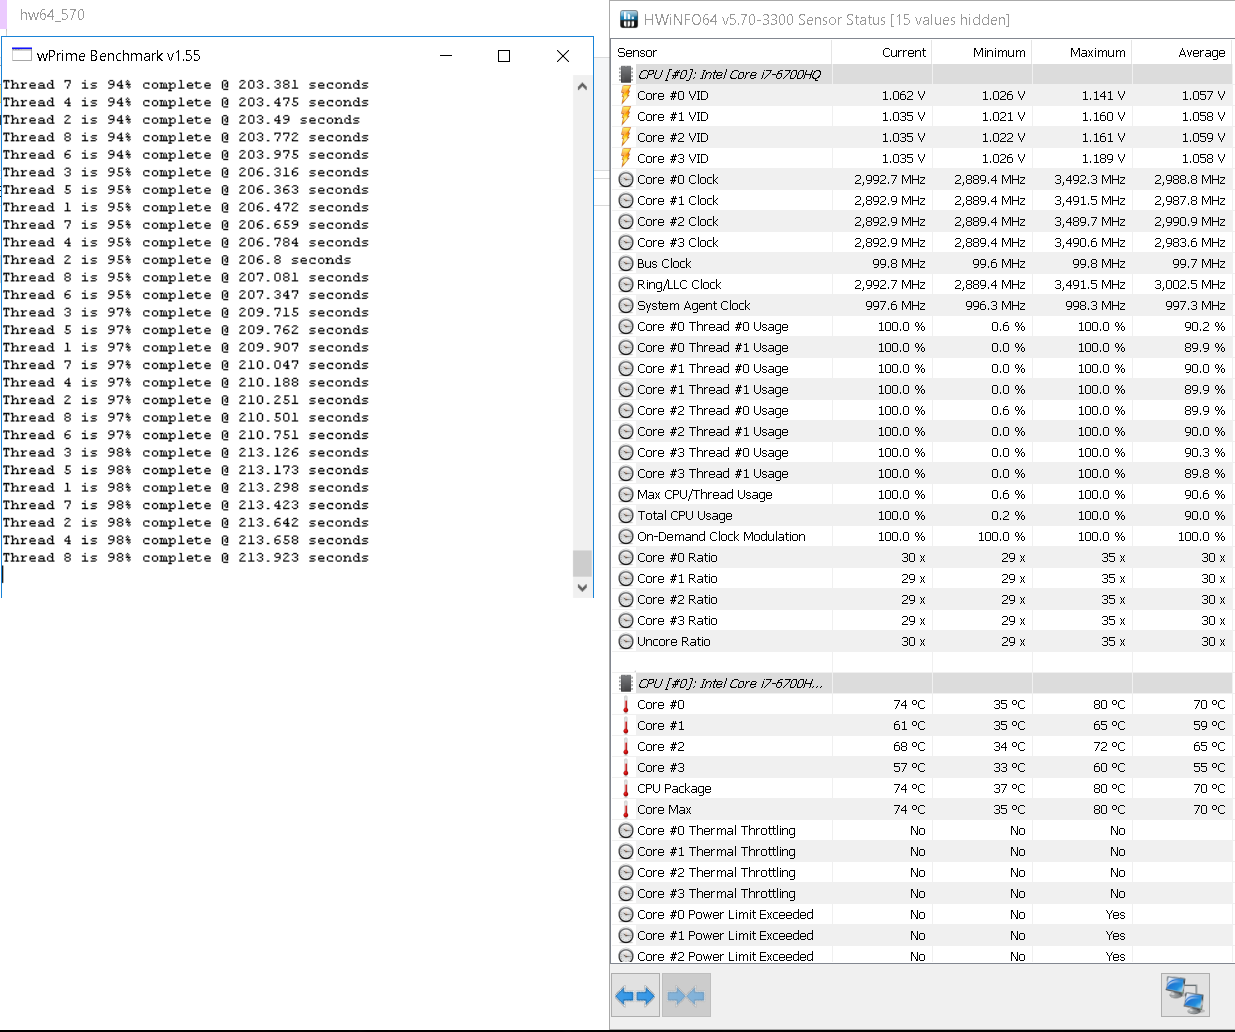Select the Core #2 temperature row label
The image size is (1235, 1032).
pos(661,746)
